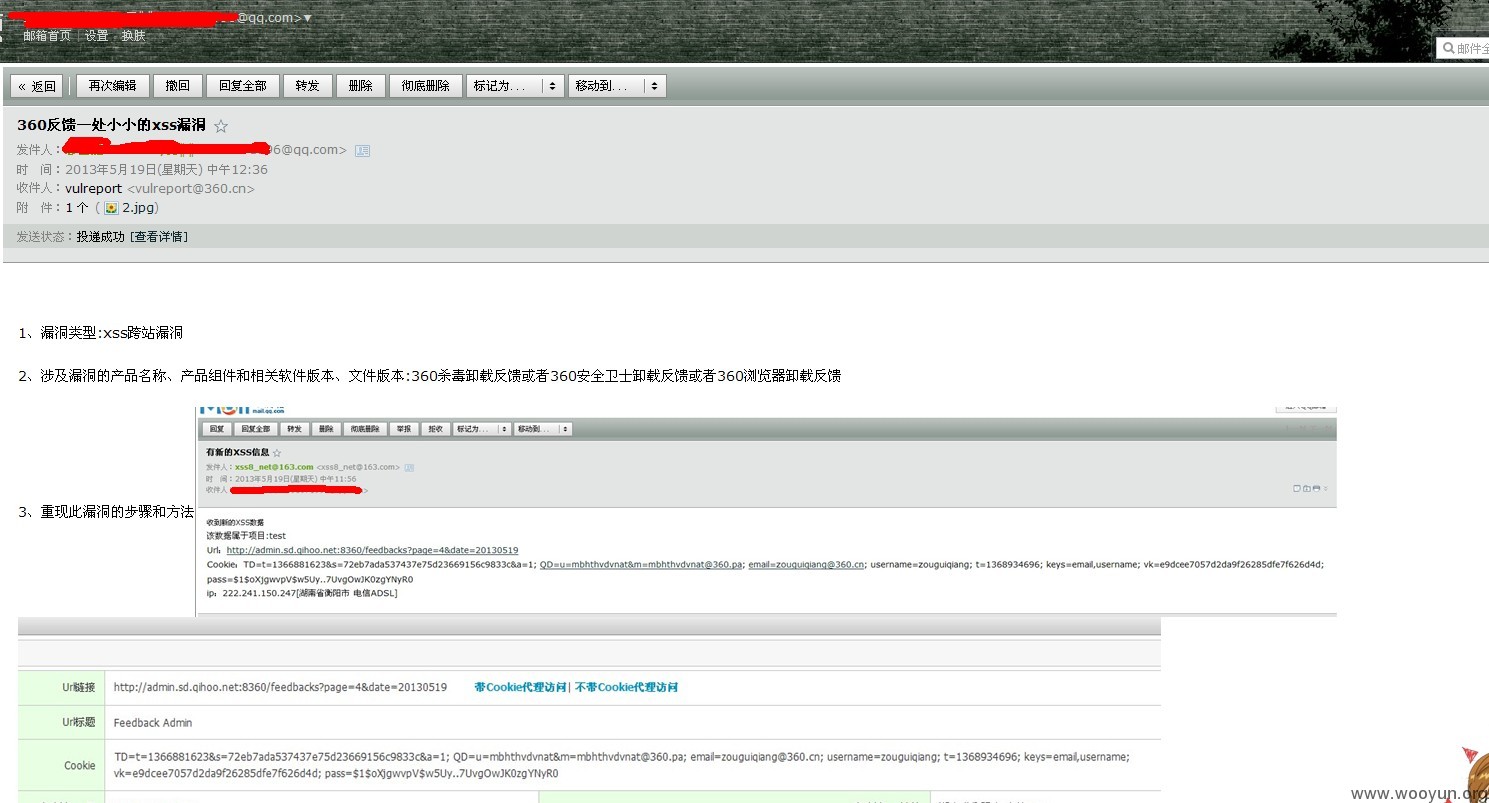Click the 举报 button in embedded screenshot
The width and height of the screenshot is (1489, 803).
click(403, 429)
